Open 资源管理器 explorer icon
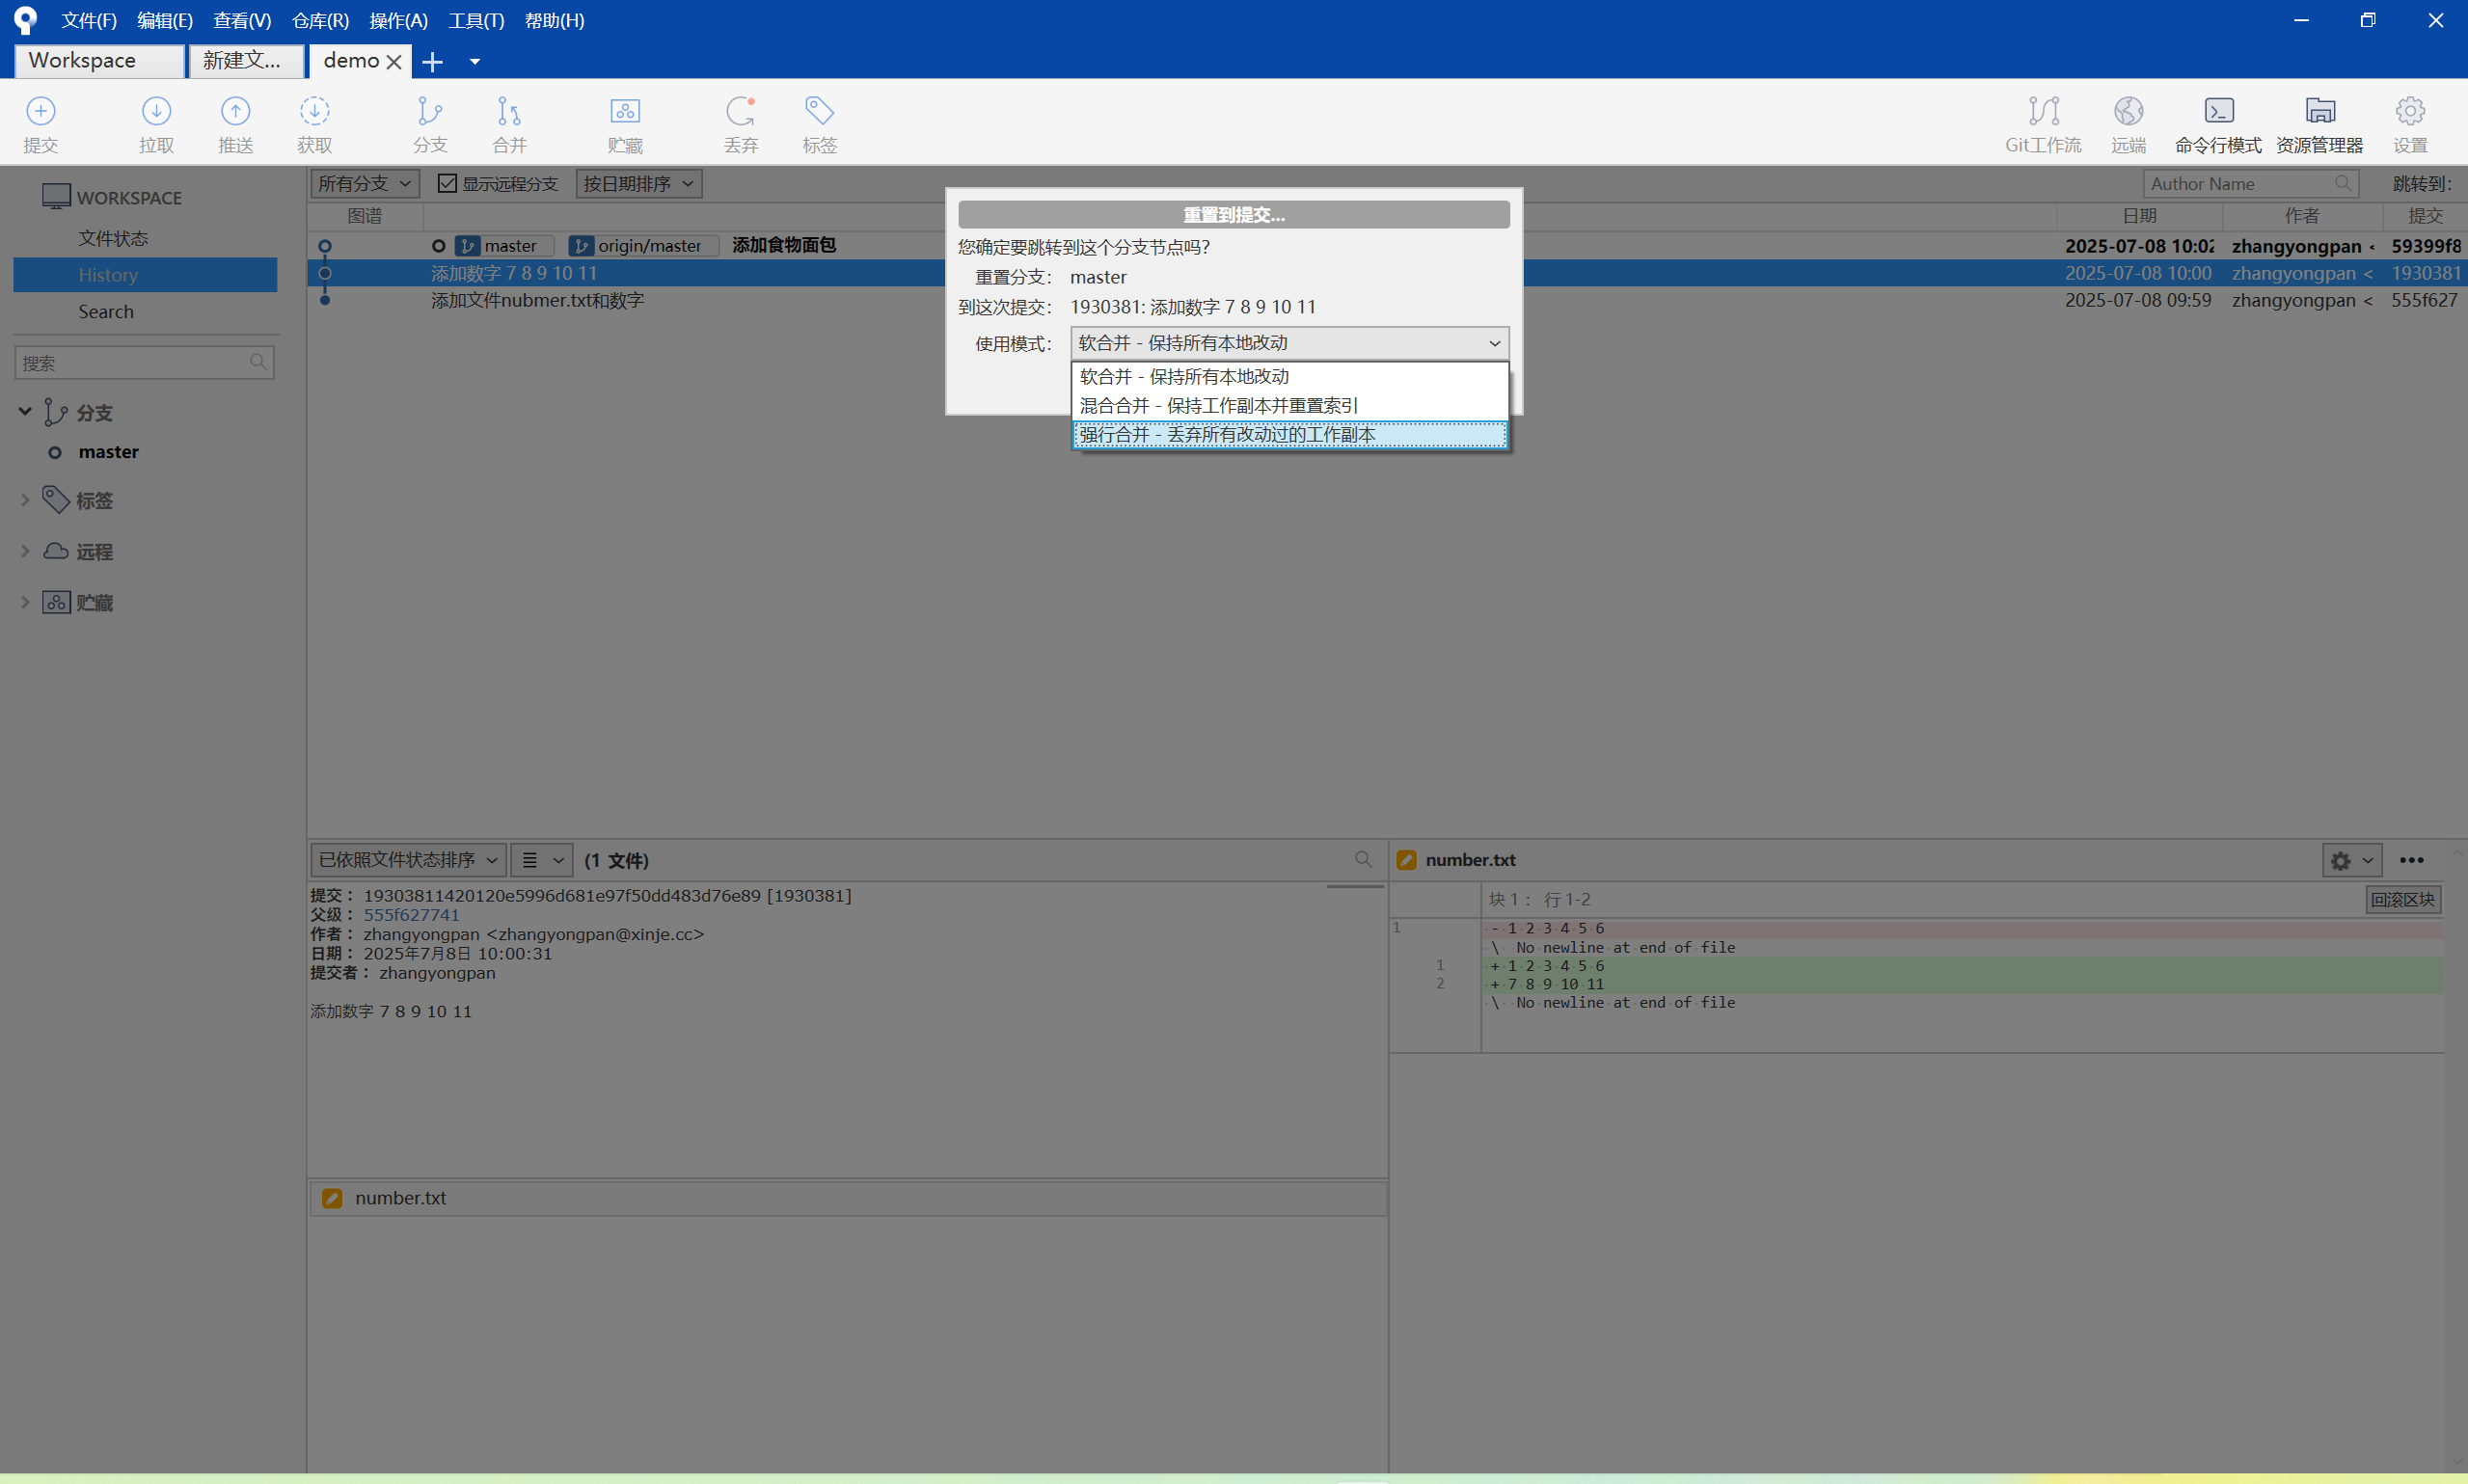2468x1484 pixels. click(2320, 110)
